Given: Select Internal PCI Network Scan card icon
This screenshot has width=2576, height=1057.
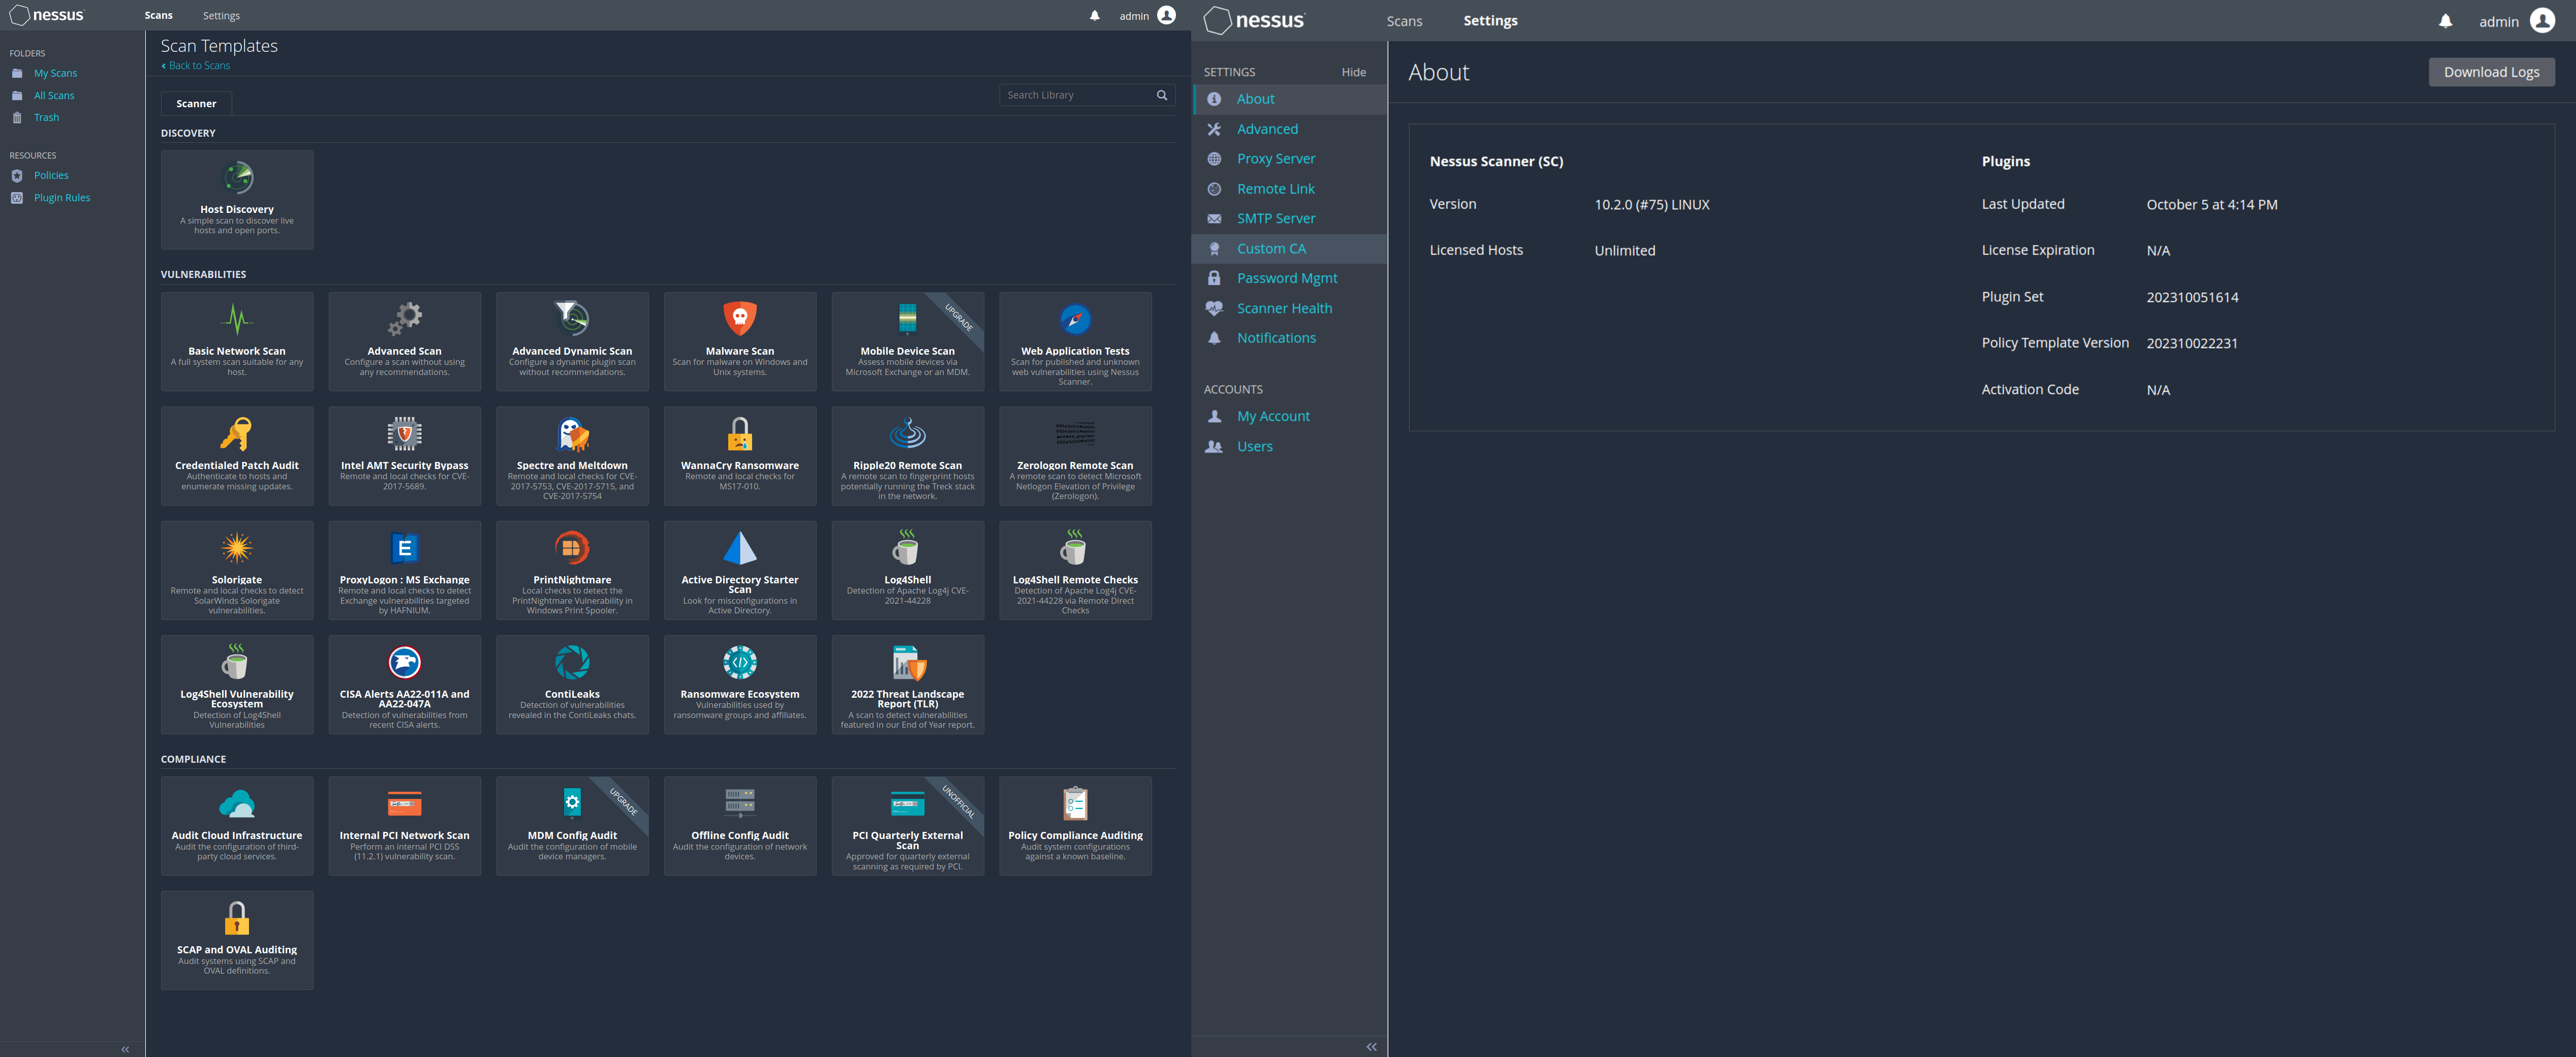Looking at the screenshot, I should pyautogui.click(x=404, y=803).
